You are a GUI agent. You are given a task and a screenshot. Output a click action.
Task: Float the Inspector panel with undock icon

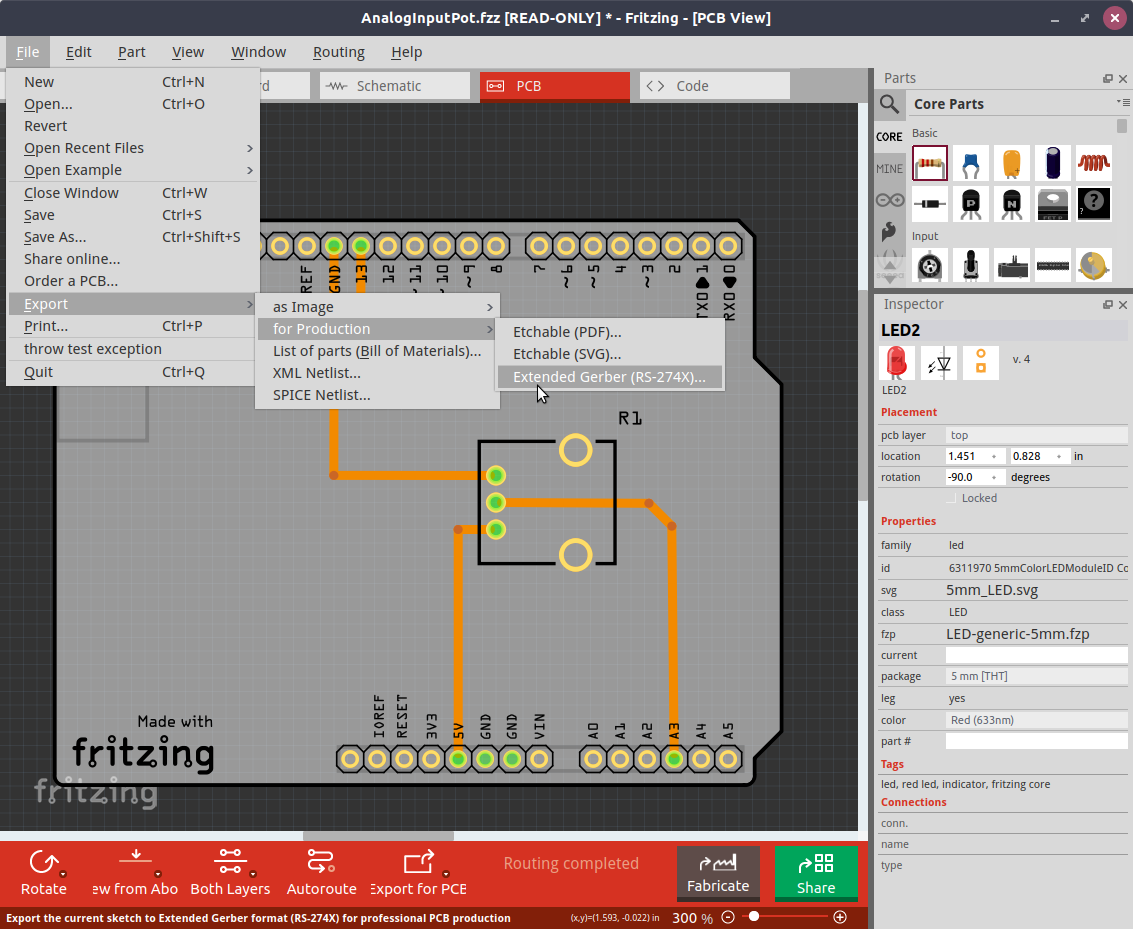1108,305
